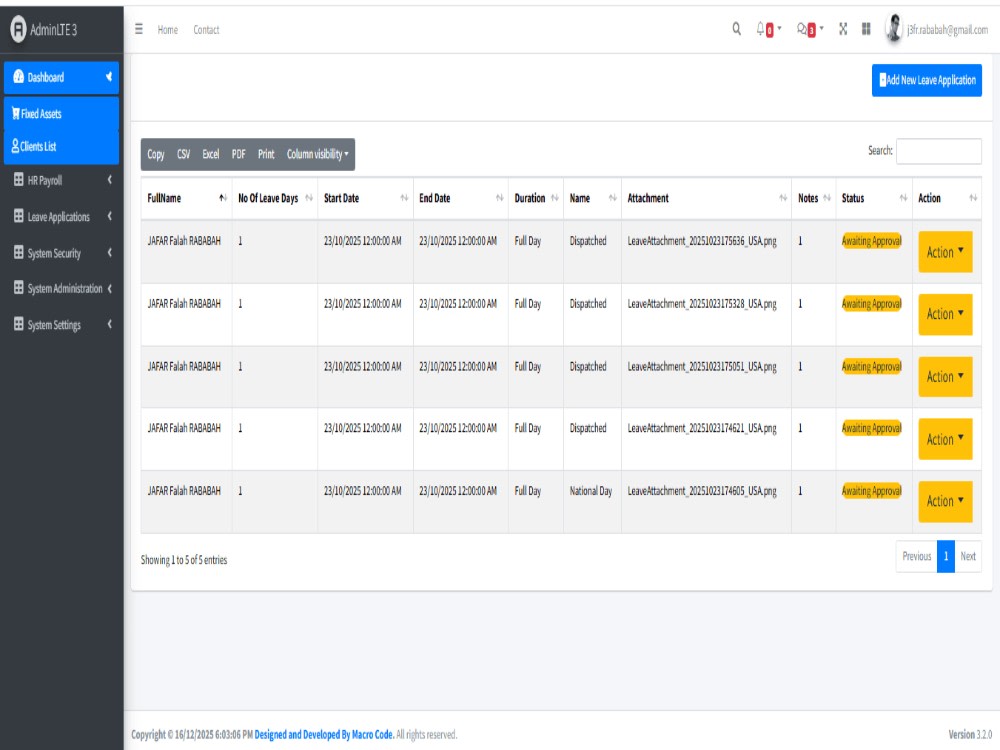The height and width of the screenshot is (750, 1000).
Task: Follow the Designed and Developed By Macro Code link
Action: coord(324,735)
